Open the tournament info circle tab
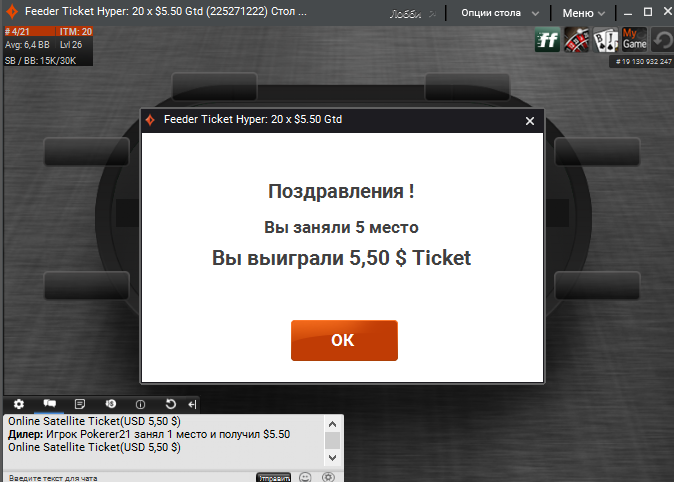Viewport: 674px width, 482px height. click(x=141, y=404)
